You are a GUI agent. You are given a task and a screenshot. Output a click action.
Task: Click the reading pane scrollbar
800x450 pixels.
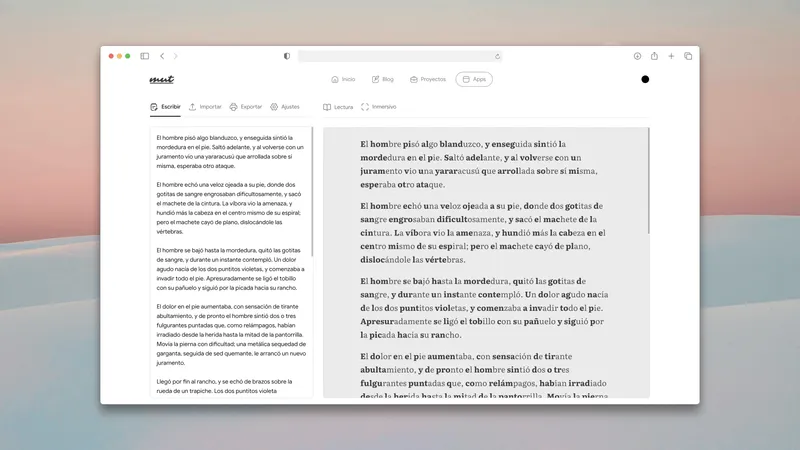(x=648, y=181)
